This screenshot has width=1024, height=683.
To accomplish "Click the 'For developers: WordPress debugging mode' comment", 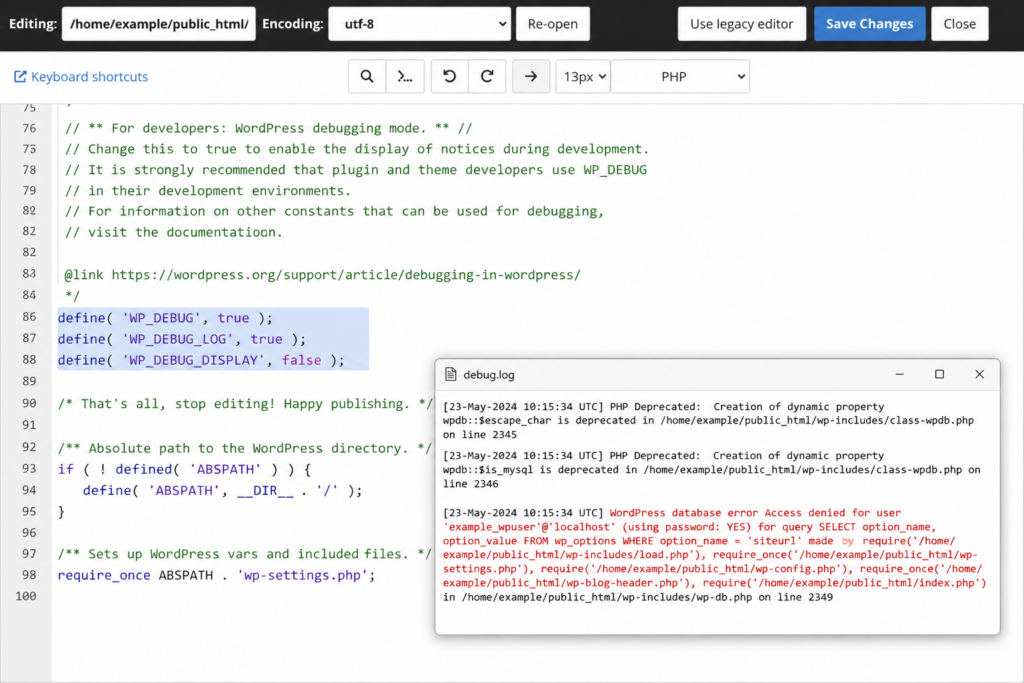I will tap(268, 128).
